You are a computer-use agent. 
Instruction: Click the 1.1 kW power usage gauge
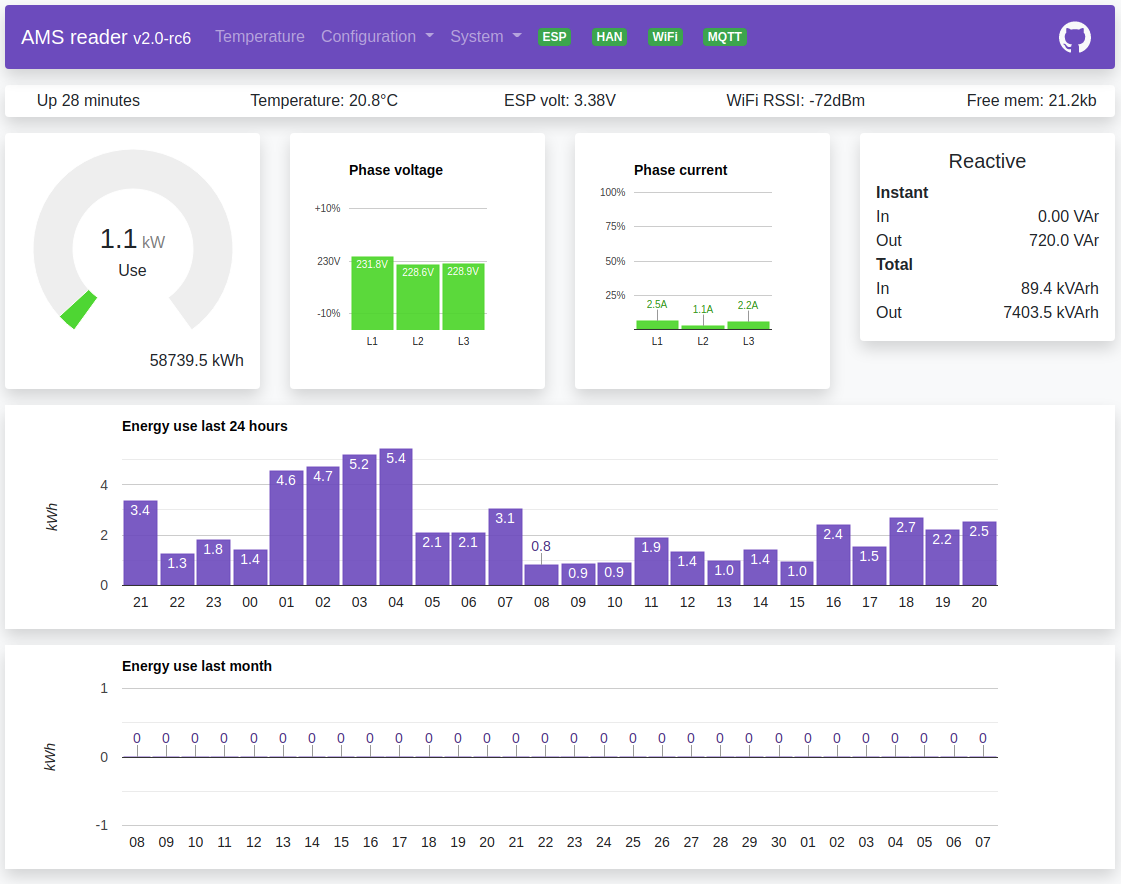132,240
